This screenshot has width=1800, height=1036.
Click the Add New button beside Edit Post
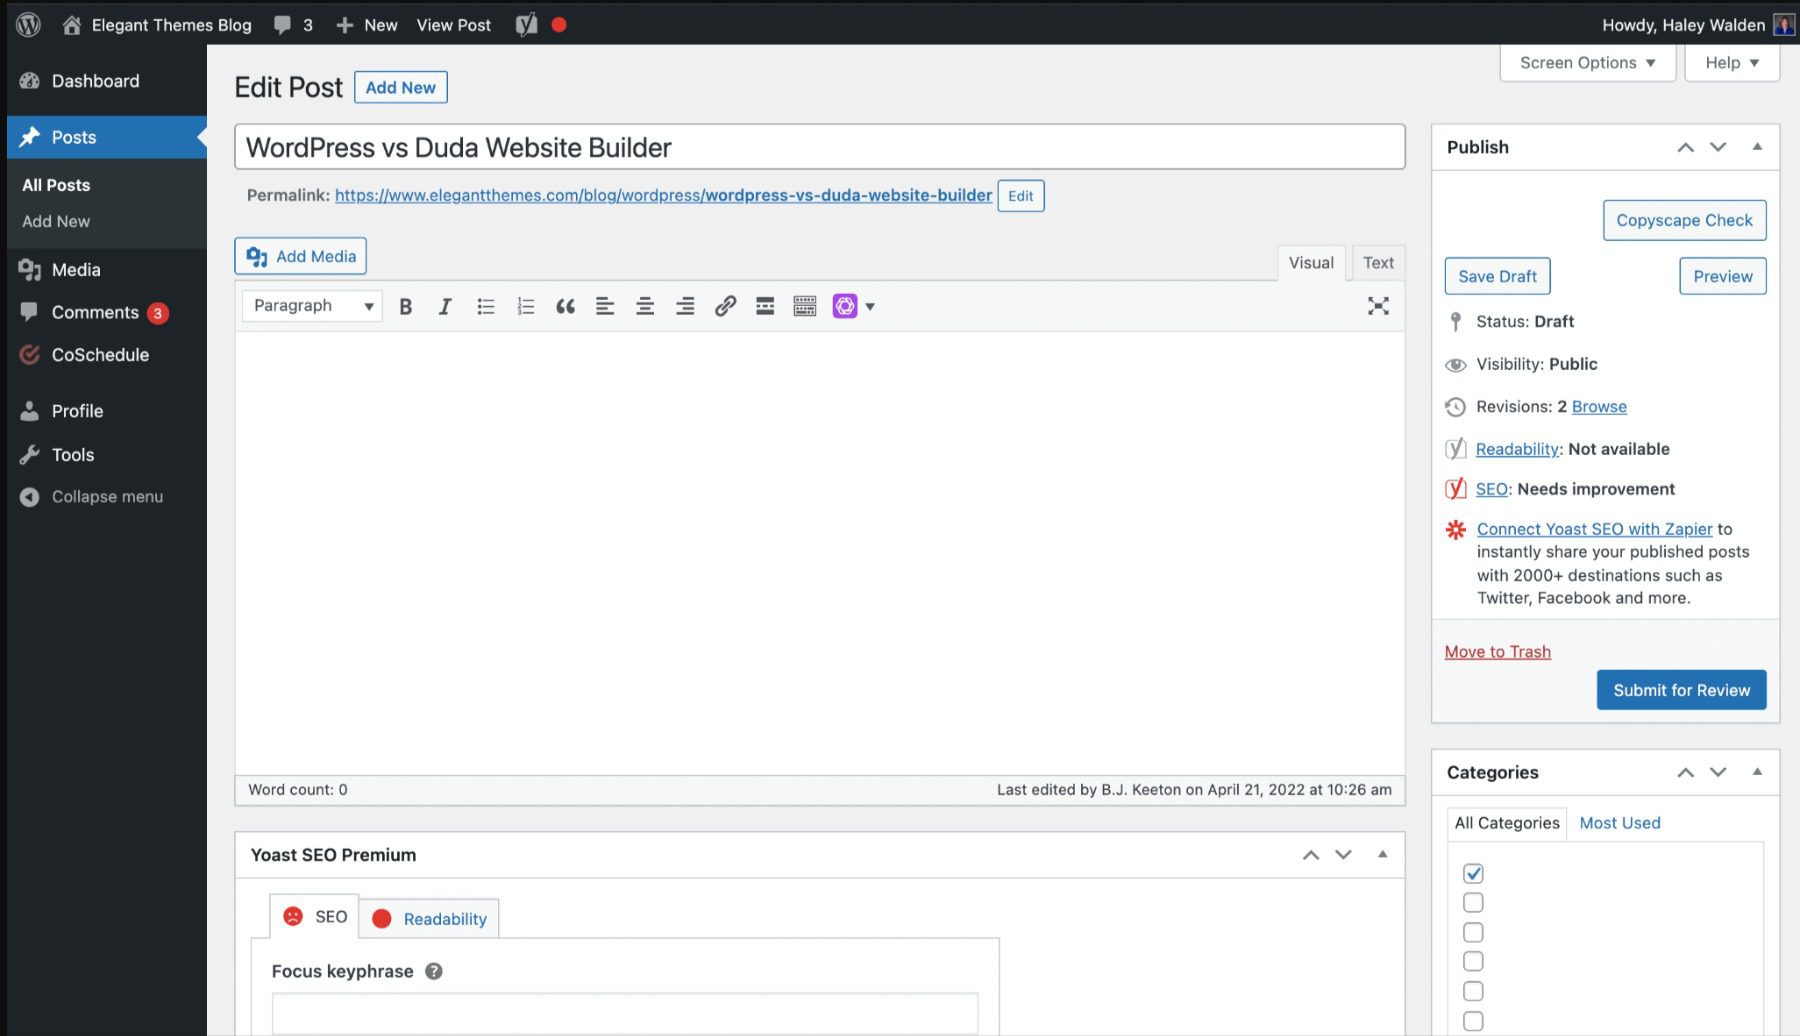401,88
